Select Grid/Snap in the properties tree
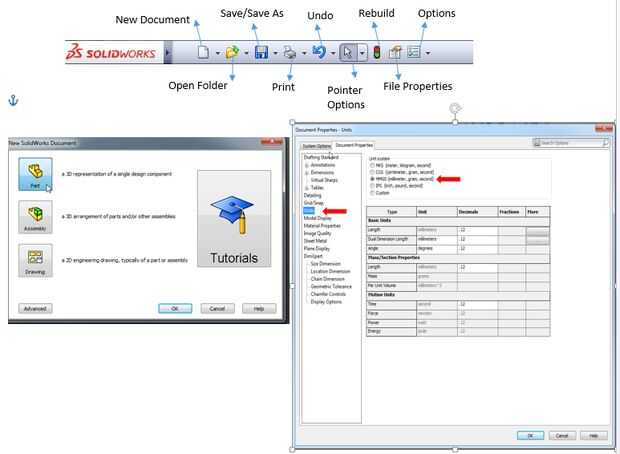 click(x=314, y=203)
